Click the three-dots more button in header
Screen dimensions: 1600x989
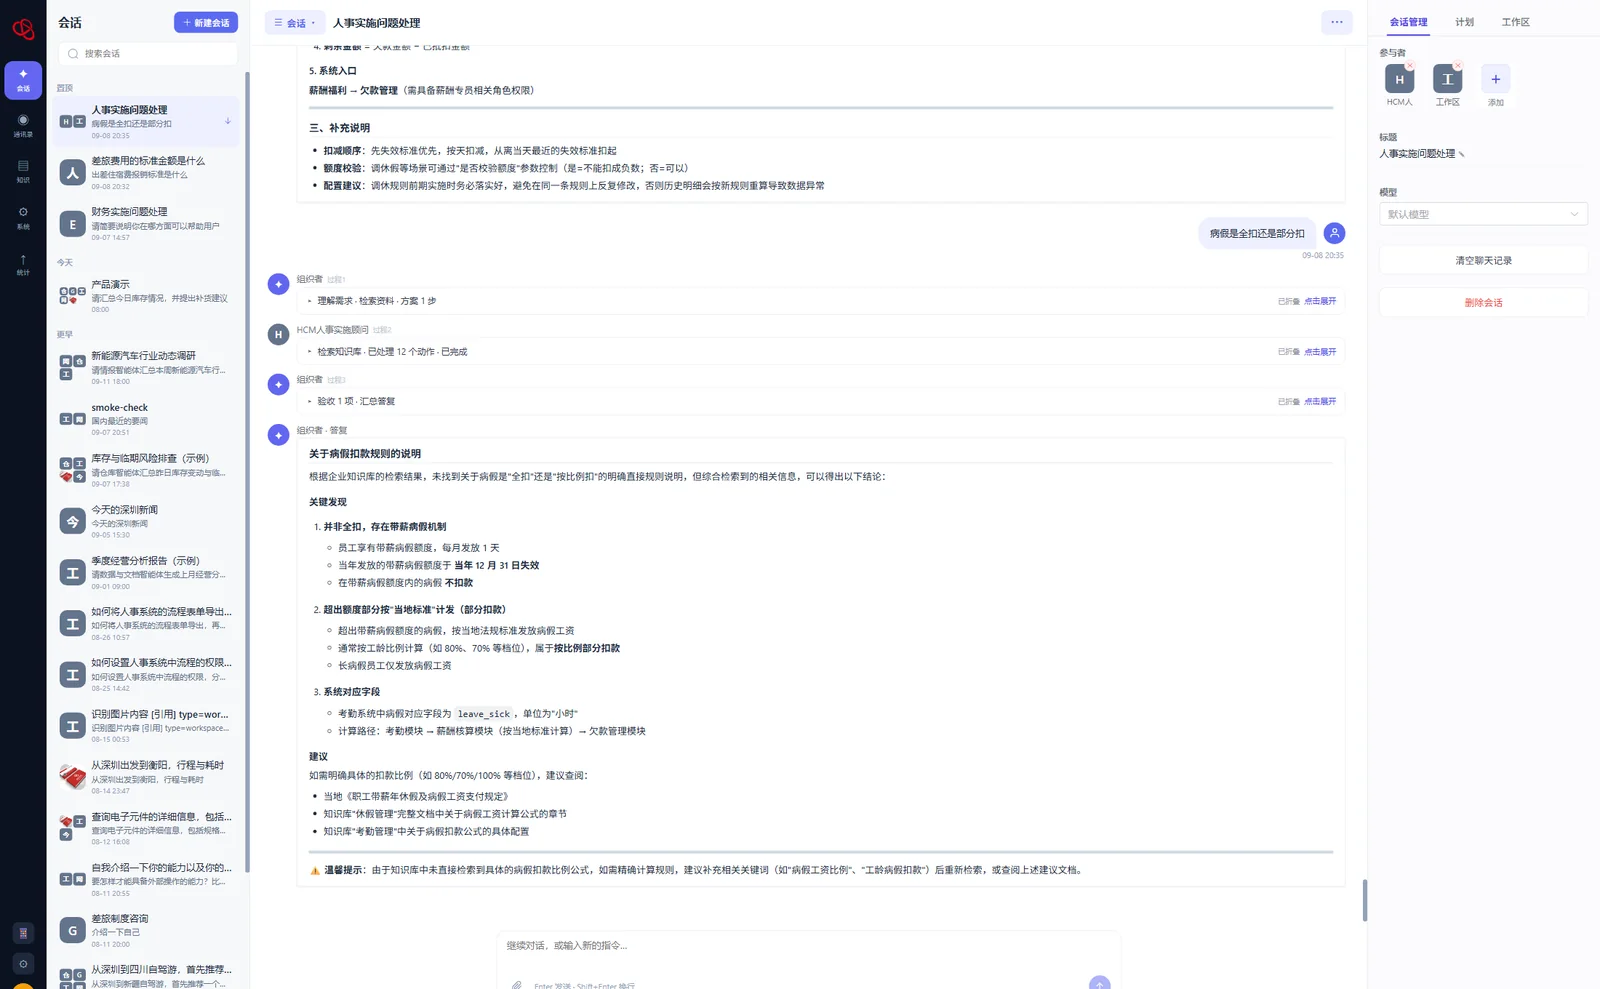coord(1337,22)
